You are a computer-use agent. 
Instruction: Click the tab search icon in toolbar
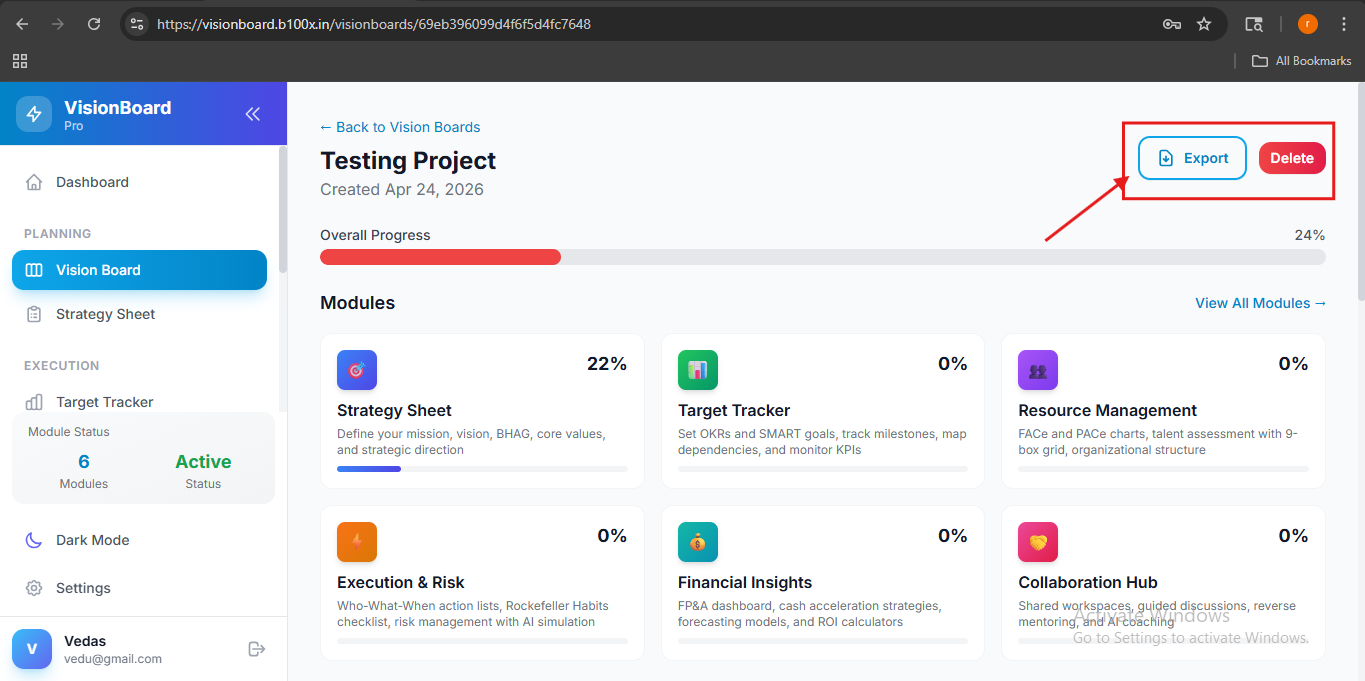[x=1254, y=24]
